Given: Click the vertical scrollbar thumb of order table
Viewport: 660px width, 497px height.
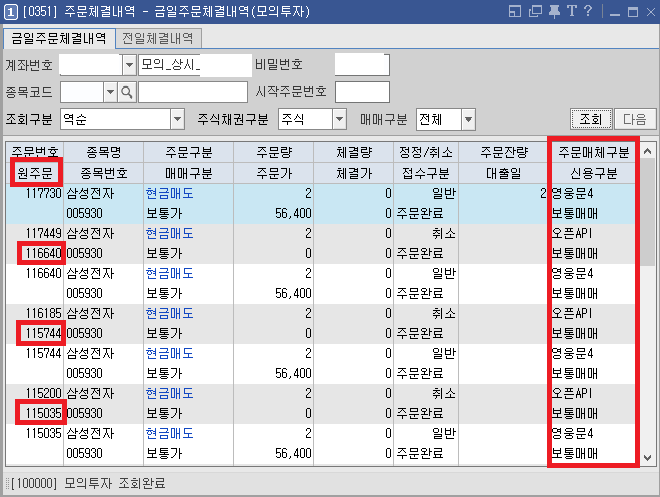Looking at the screenshot, I should [x=648, y=212].
